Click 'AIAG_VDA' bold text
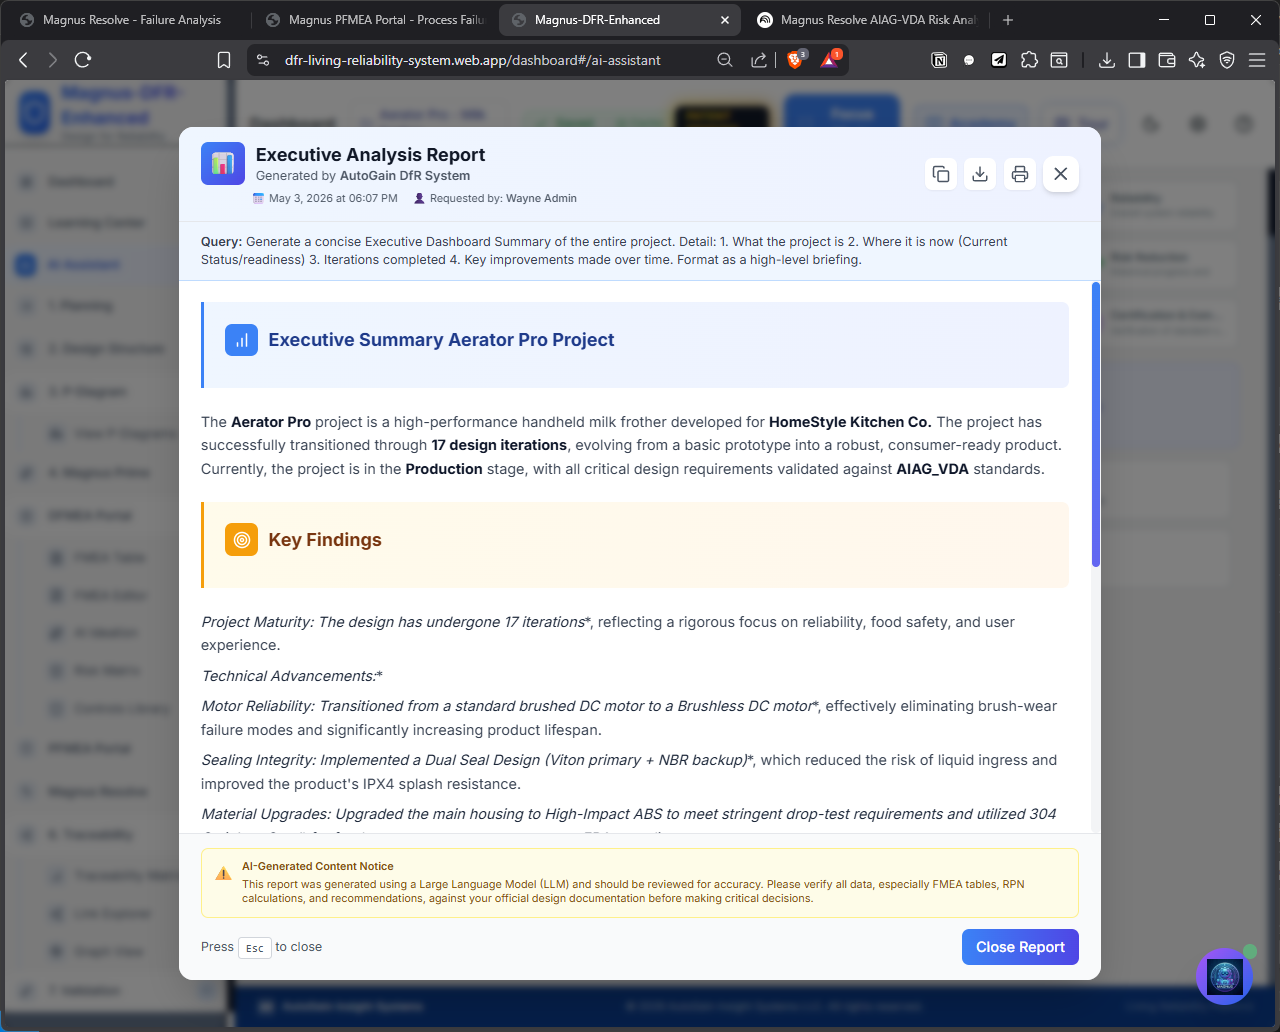1280x1032 pixels. tap(932, 469)
